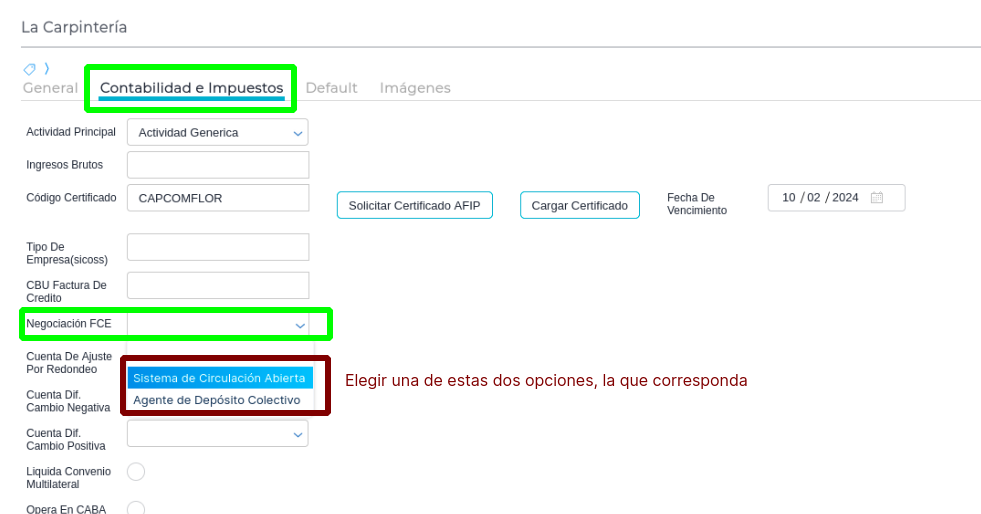The width and height of the screenshot is (981, 514).
Task: Toggle the Opera En CABA option
Action: 136,508
